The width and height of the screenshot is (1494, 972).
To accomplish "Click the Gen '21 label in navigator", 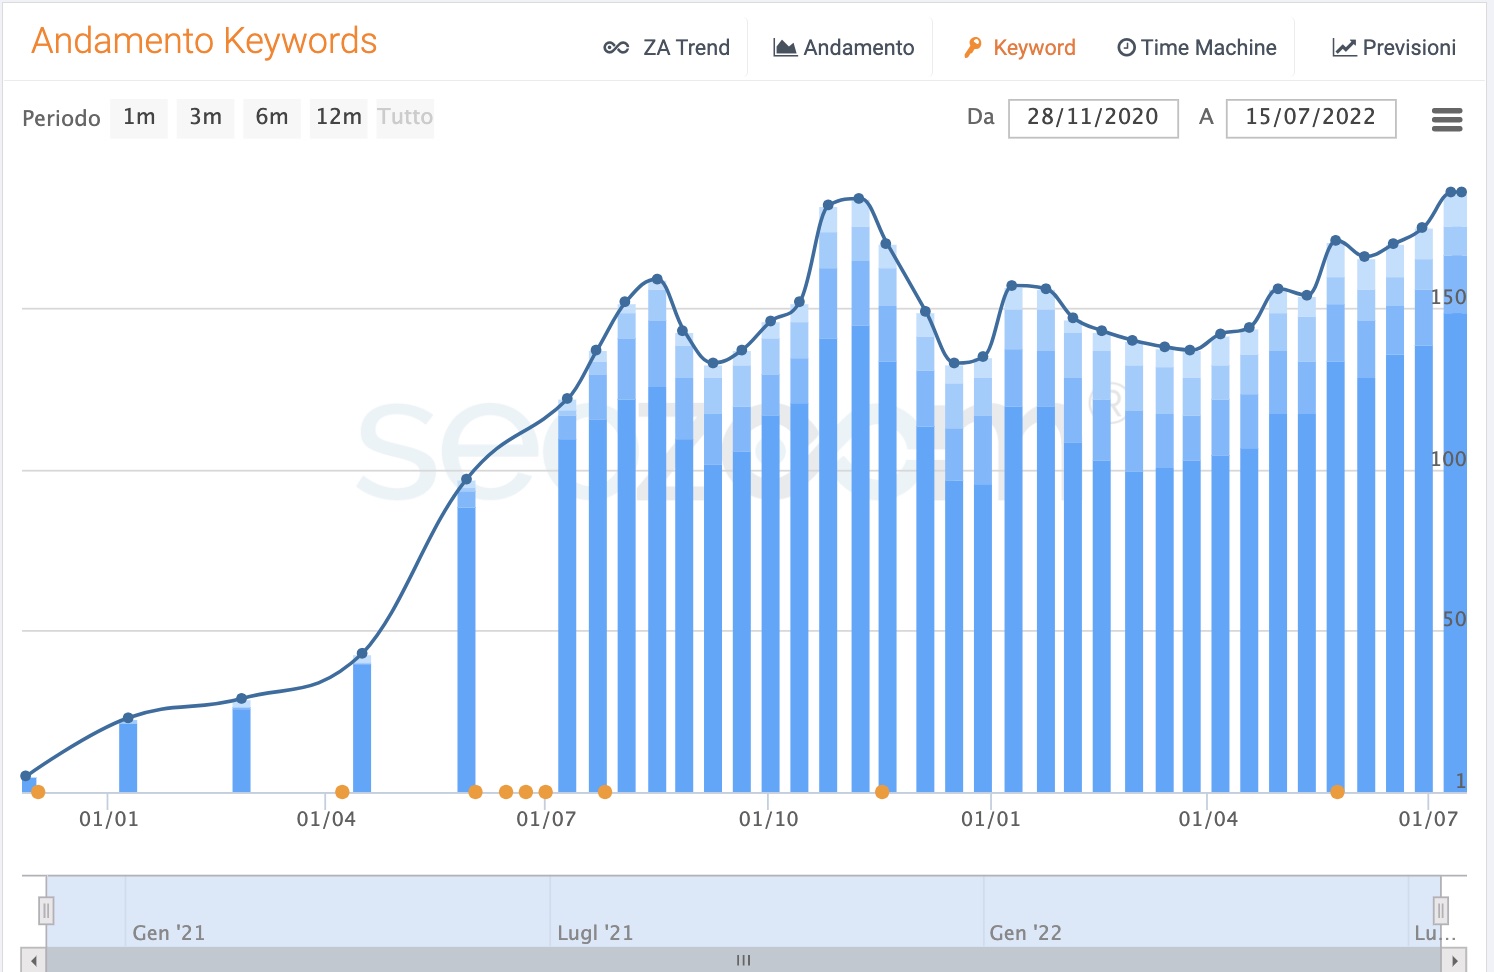I will click(168, 933).
